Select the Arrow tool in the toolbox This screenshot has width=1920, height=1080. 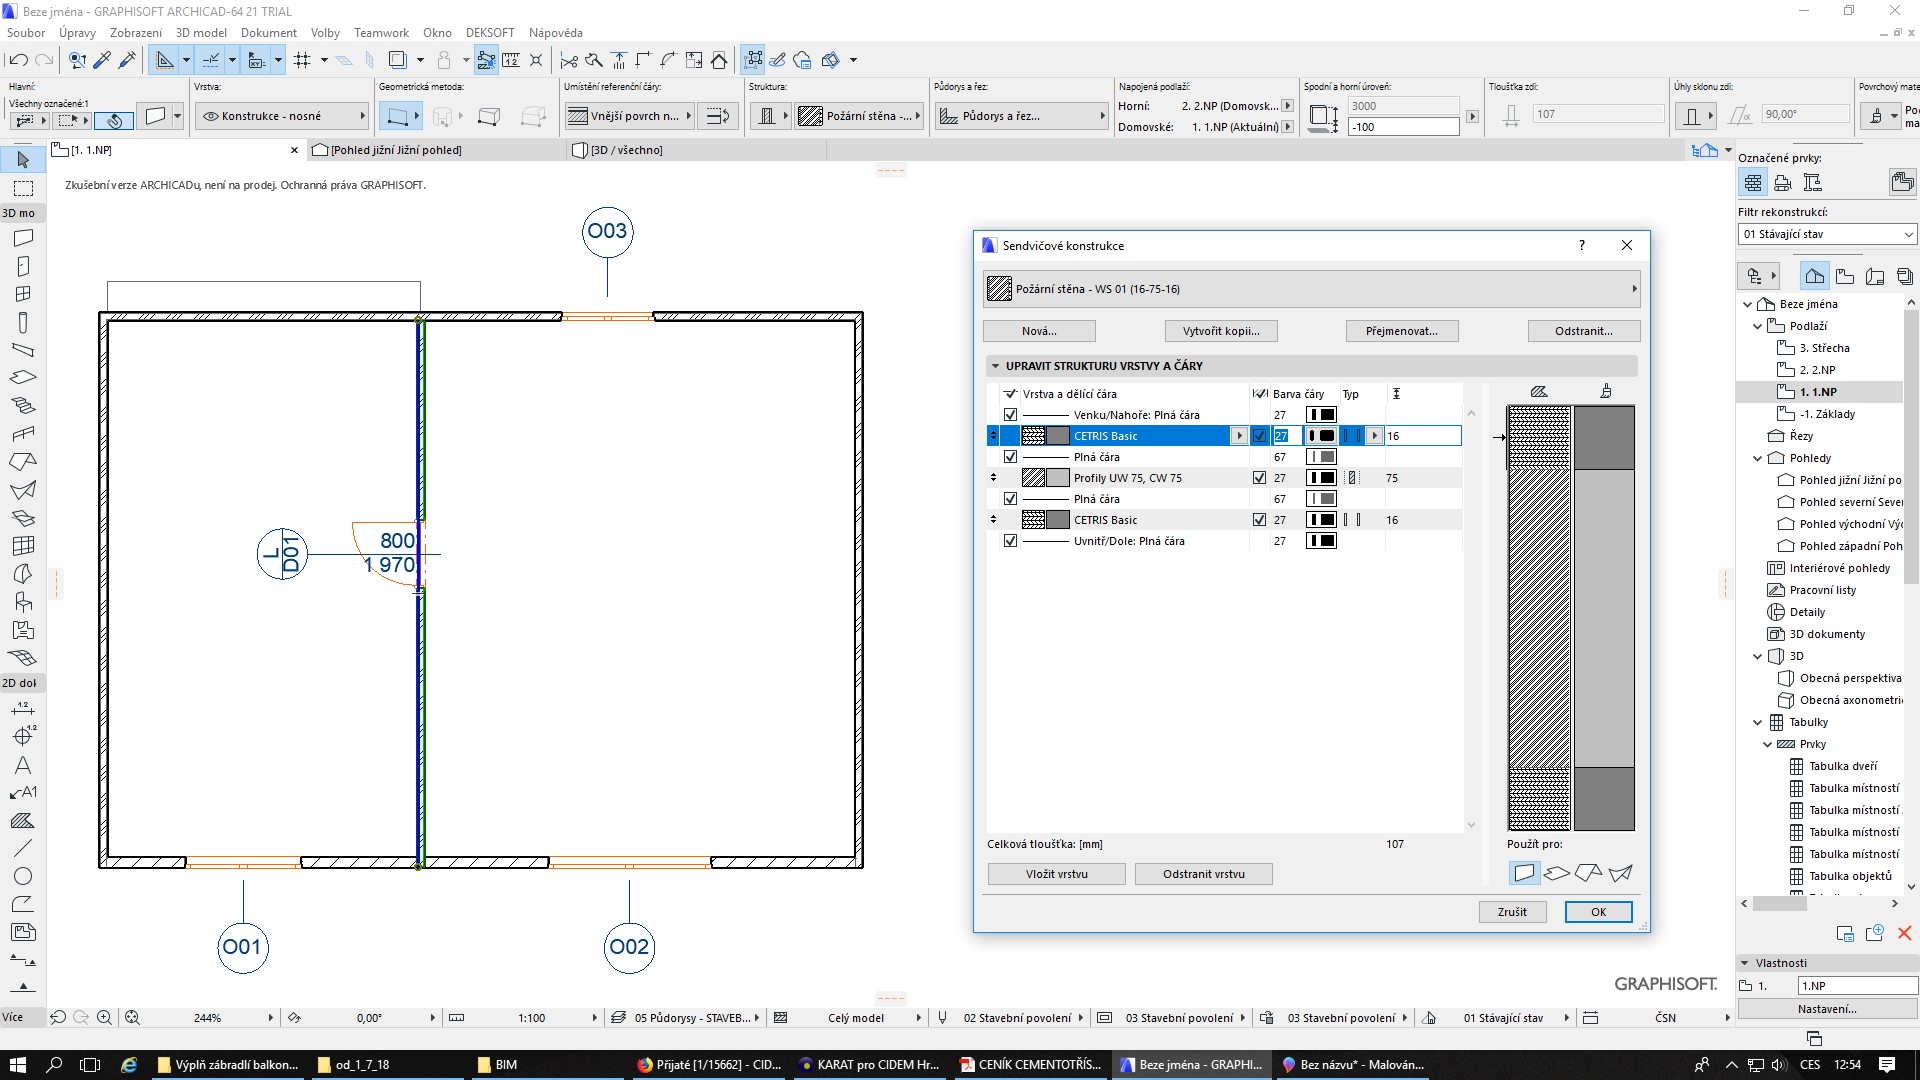(x=23, y=160)
